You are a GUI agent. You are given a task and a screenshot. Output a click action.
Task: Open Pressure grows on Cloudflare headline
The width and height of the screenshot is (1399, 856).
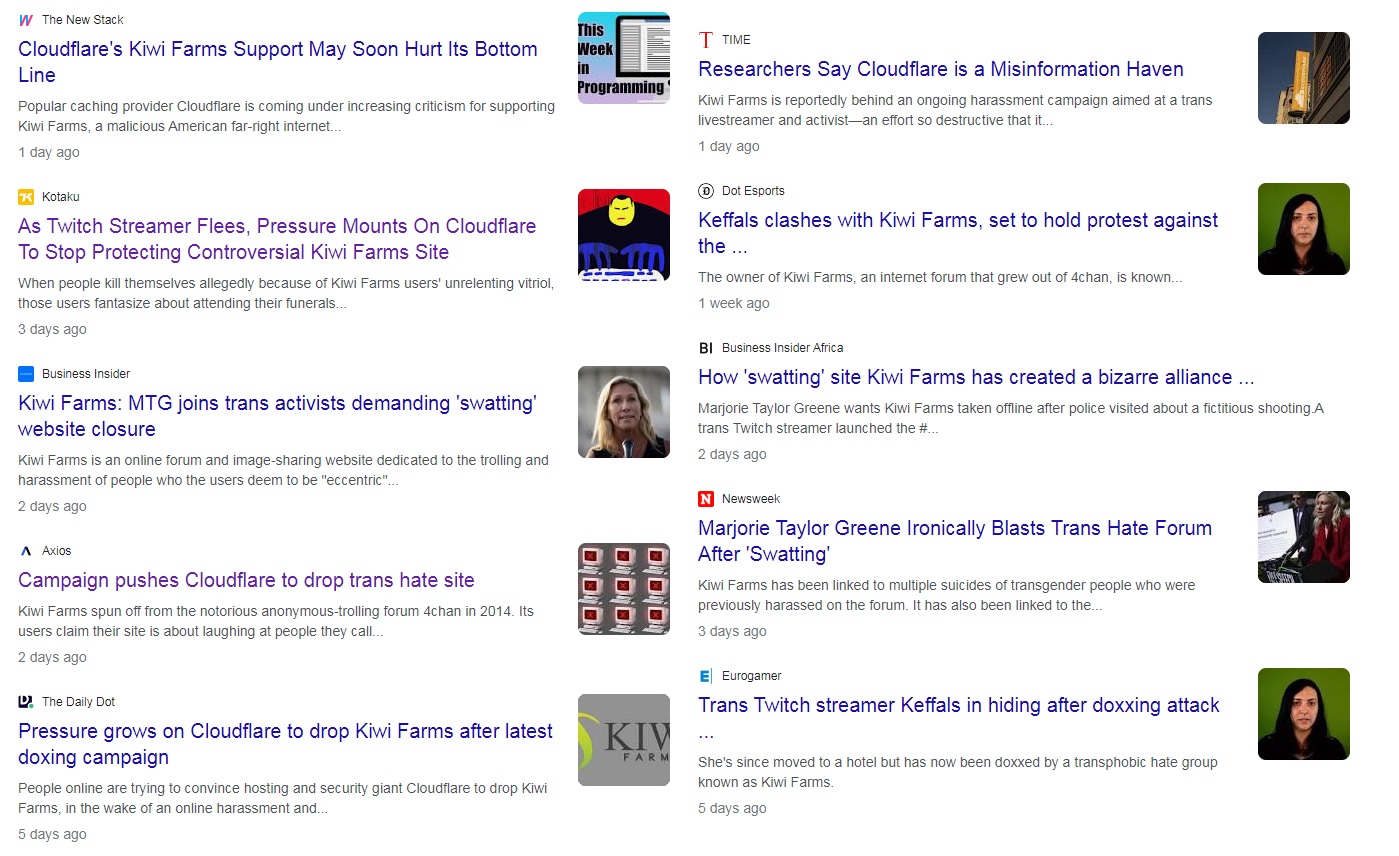click(x=285, y=744)
